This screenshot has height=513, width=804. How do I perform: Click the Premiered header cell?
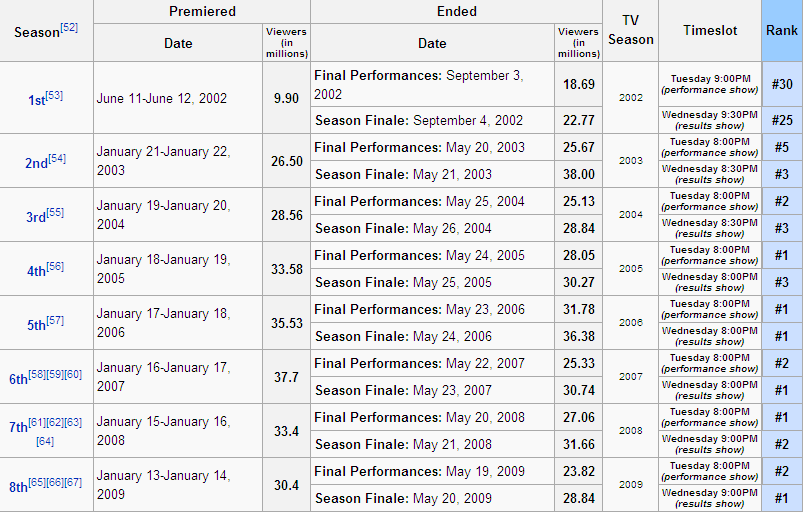coord(202,12)
